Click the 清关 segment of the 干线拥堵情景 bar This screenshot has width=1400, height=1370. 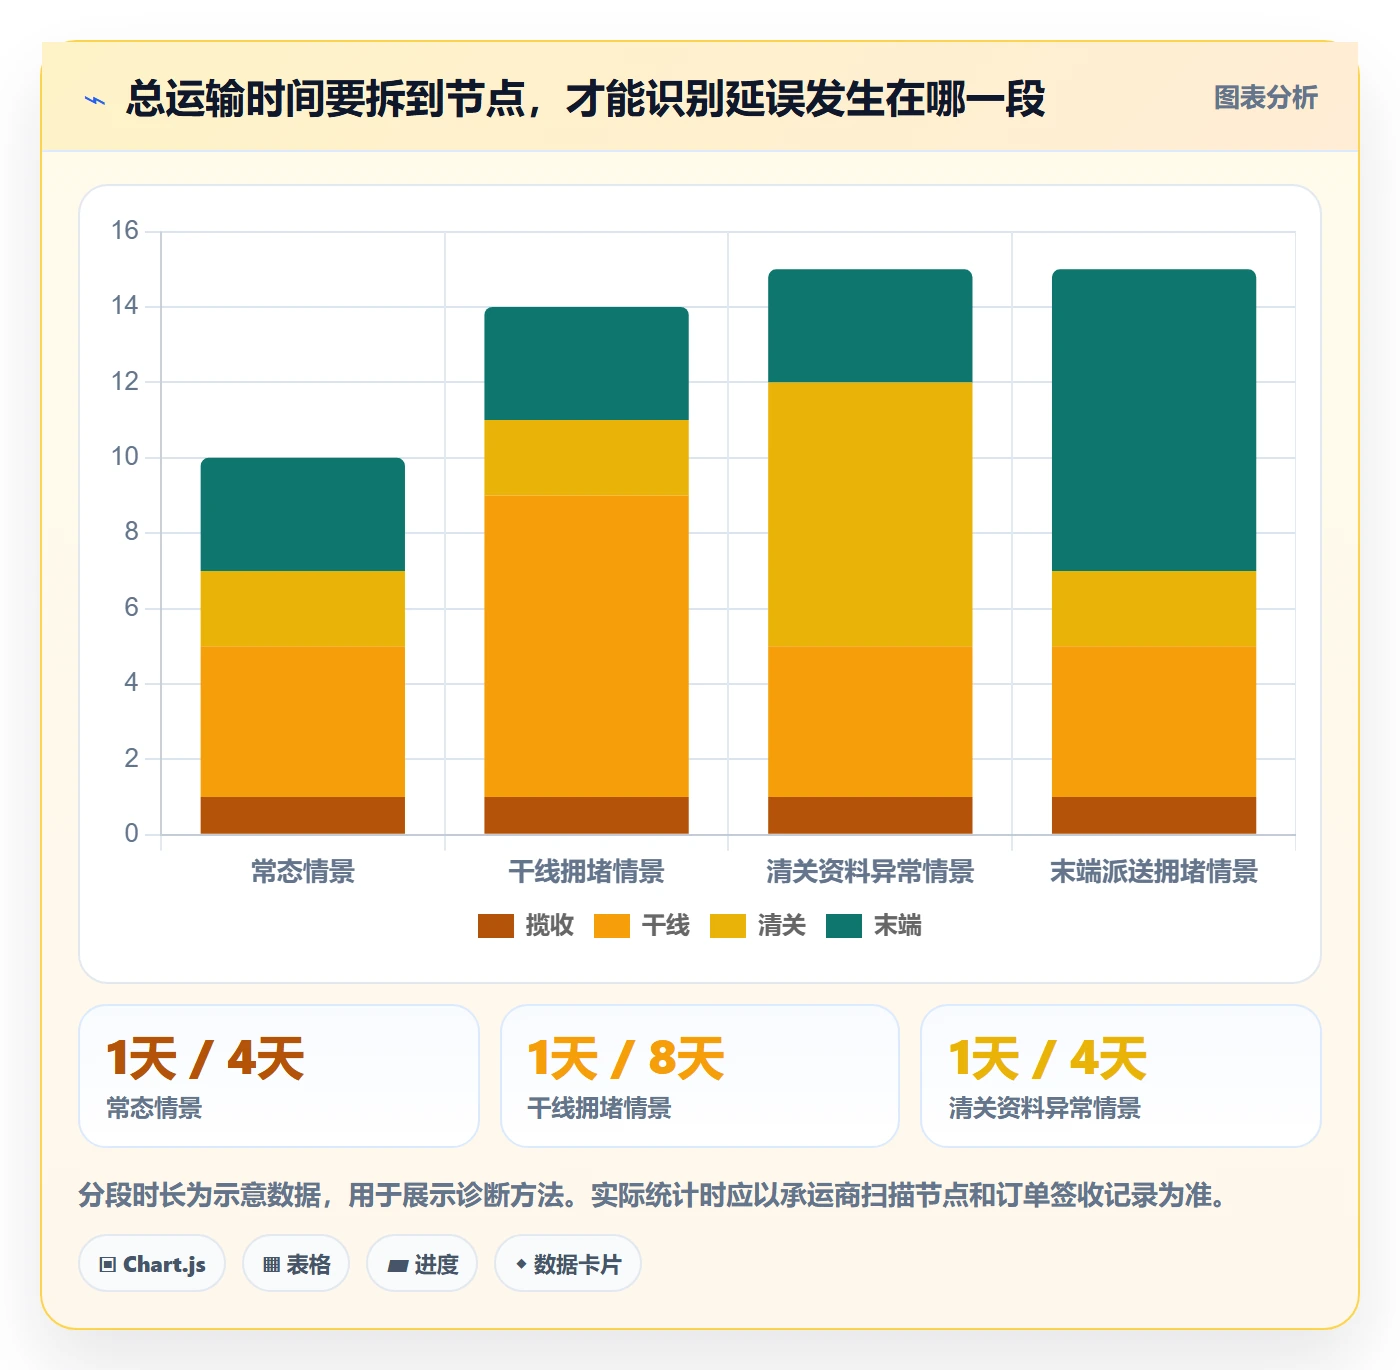click(587, 458)
